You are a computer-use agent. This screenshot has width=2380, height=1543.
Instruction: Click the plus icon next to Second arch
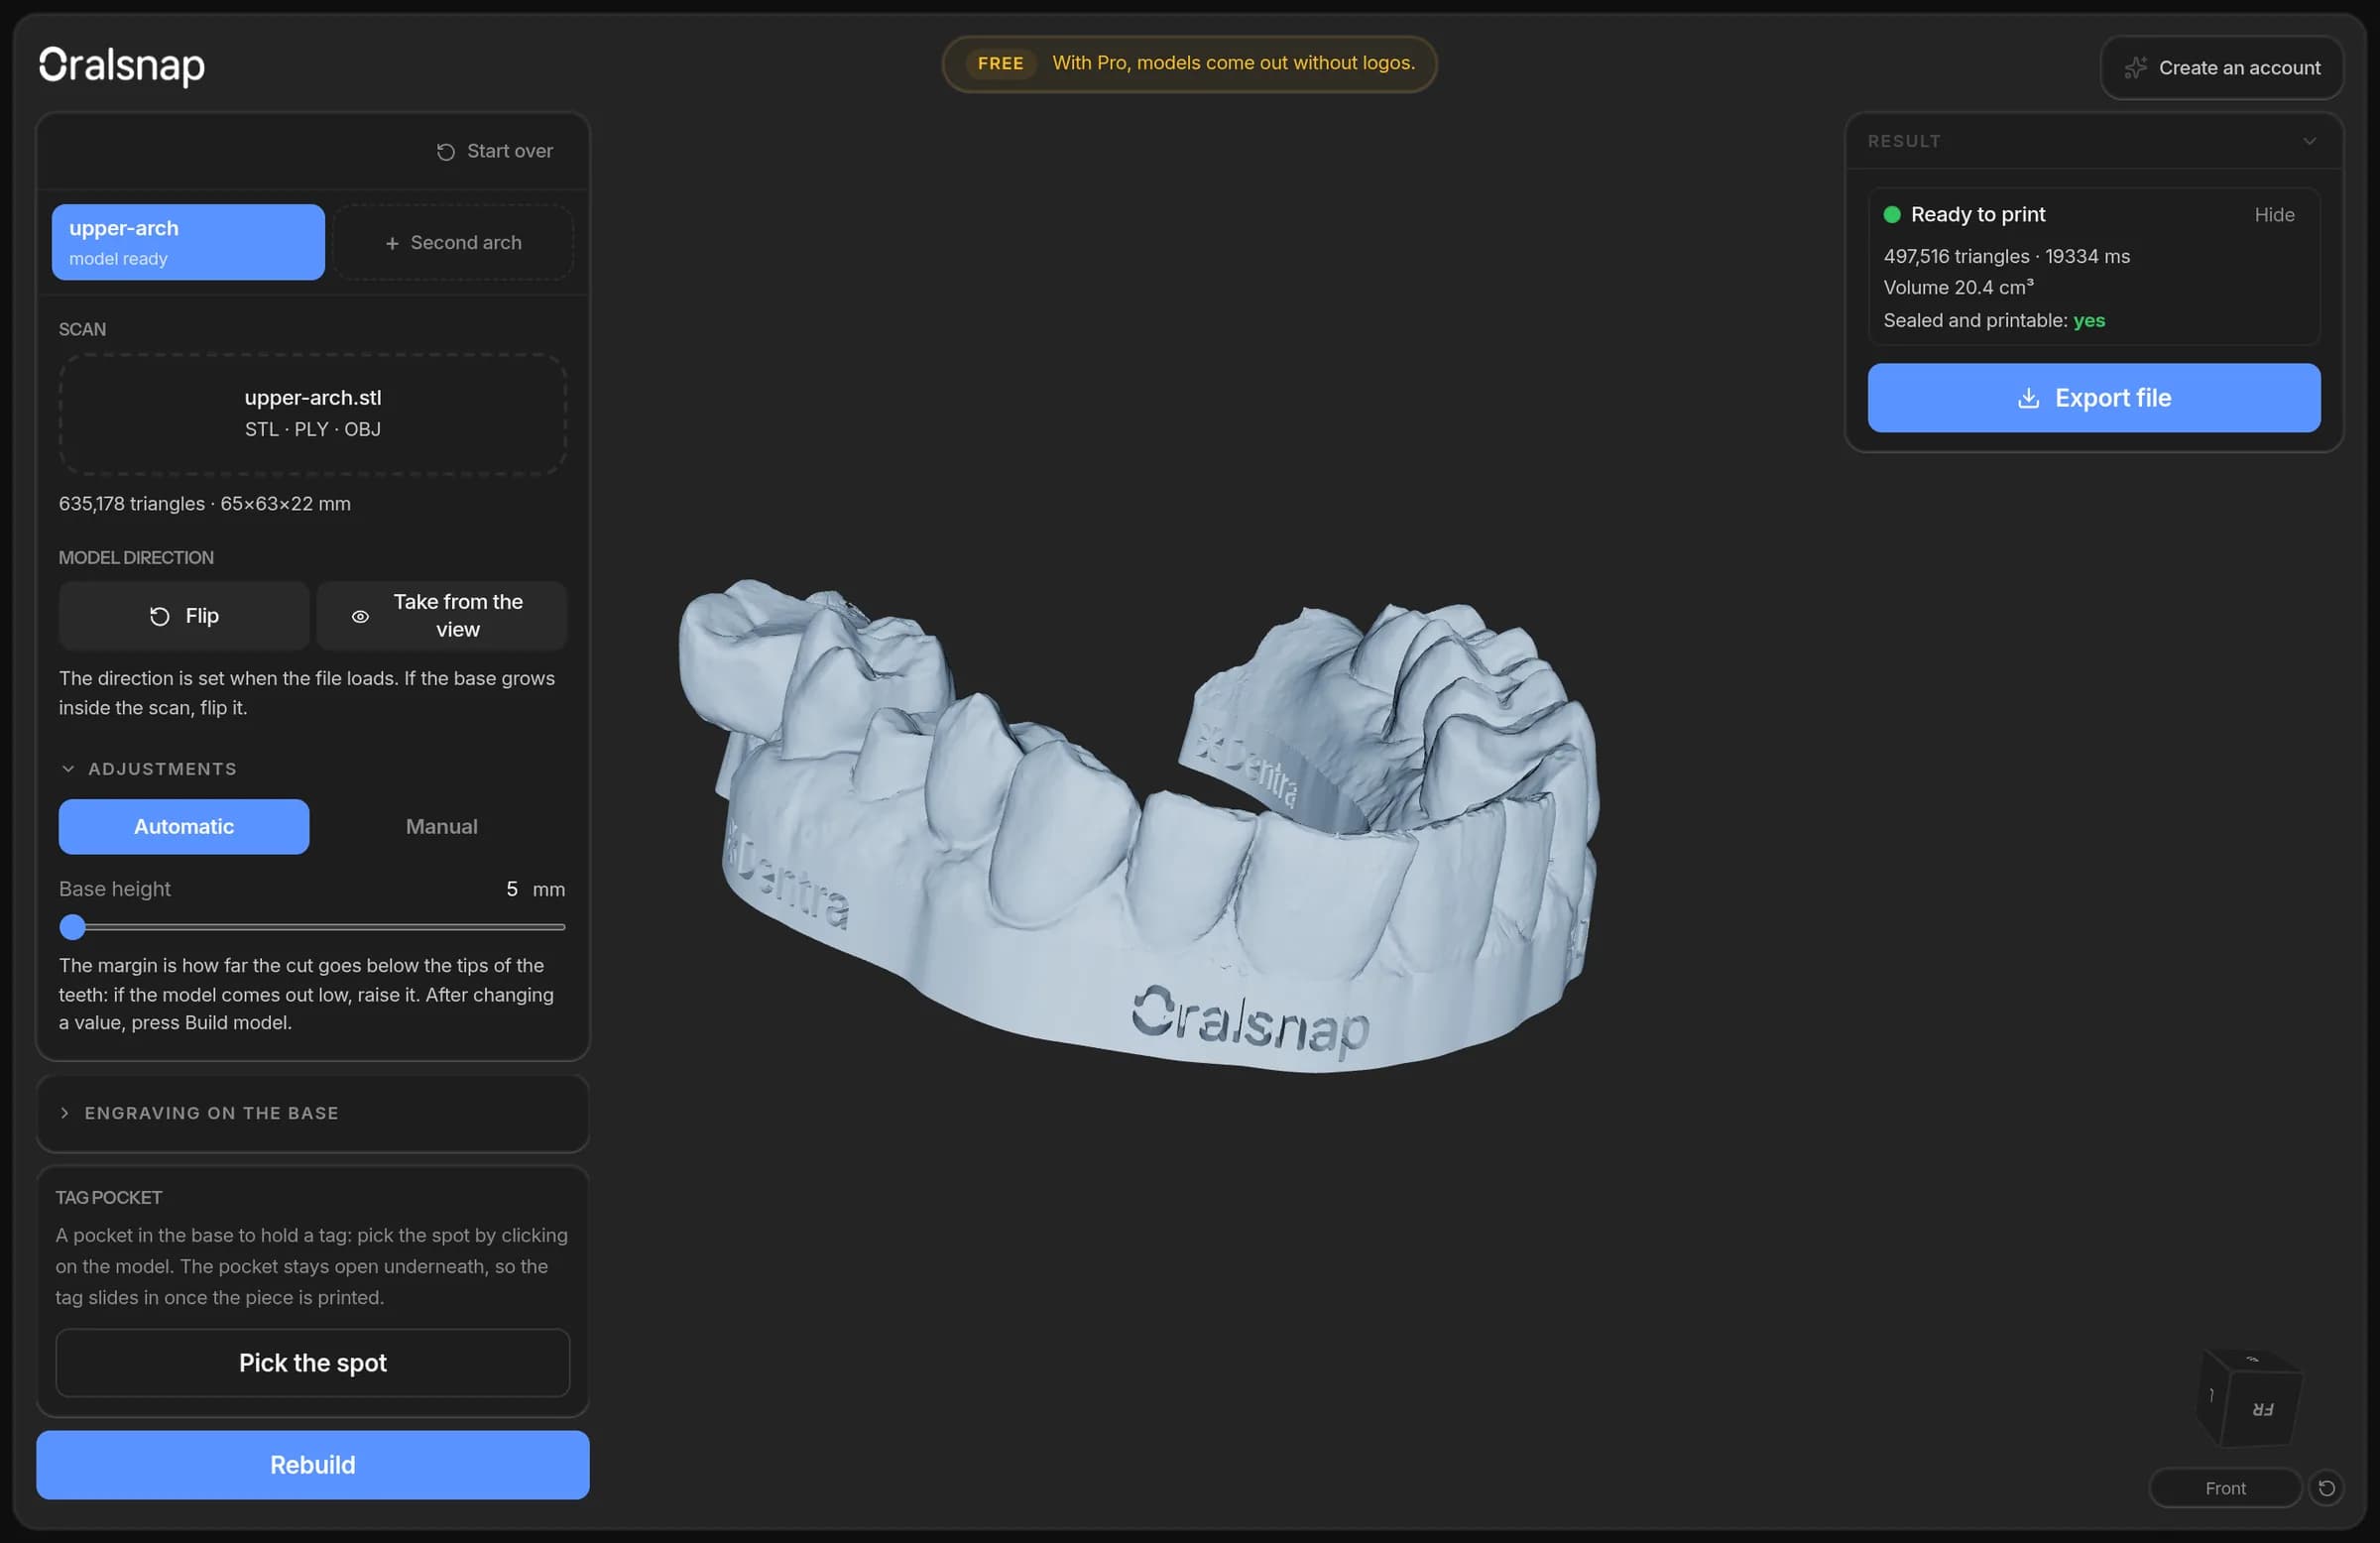(x=392, y=243)
